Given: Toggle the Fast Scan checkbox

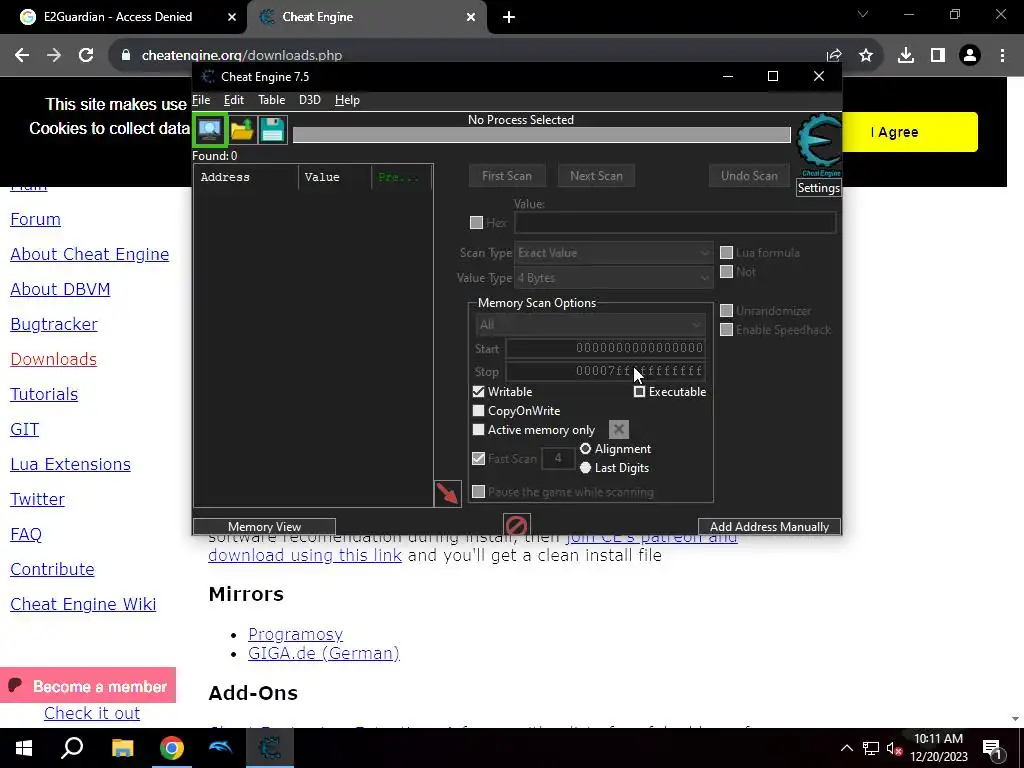Looking at the screenshot, I should [479, 458].
